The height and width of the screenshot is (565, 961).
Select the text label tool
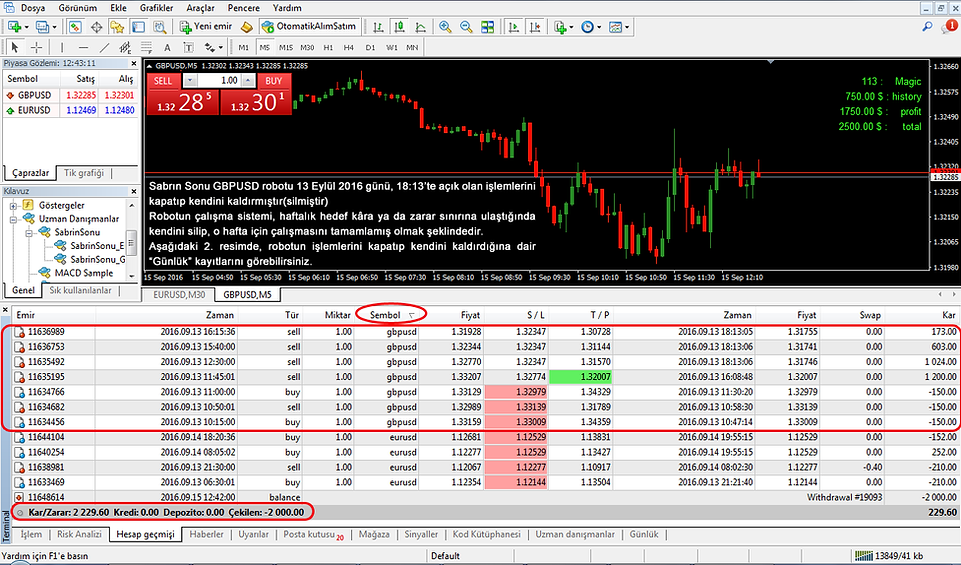coord(188,47)
